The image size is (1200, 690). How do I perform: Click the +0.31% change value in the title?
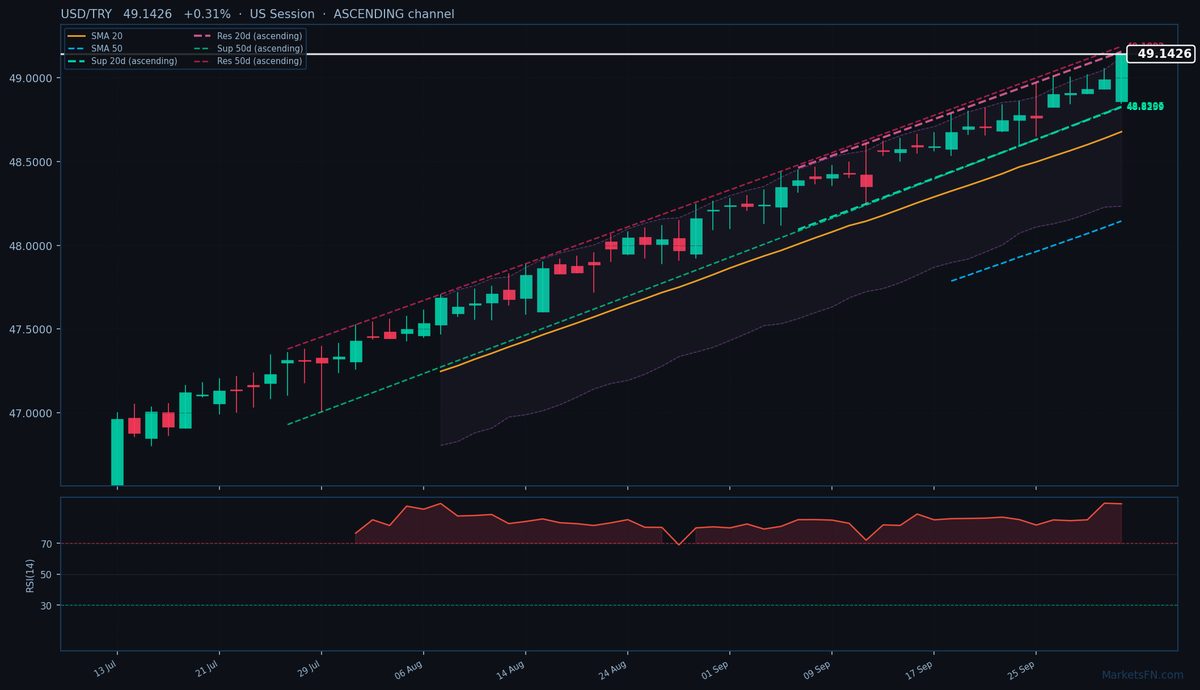click(207, 14)
